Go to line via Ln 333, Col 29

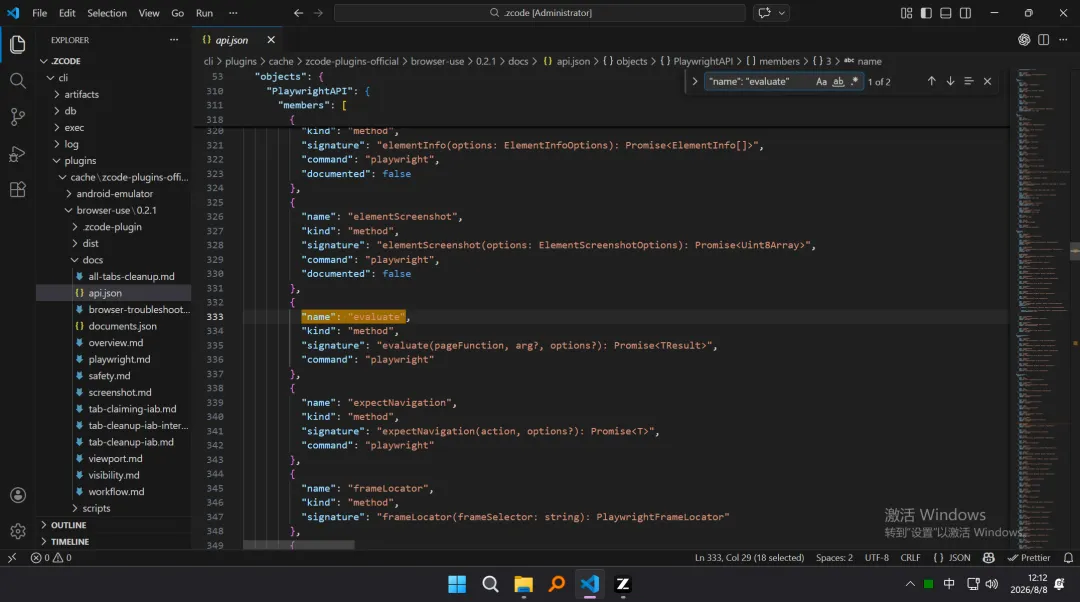(749, 558)
